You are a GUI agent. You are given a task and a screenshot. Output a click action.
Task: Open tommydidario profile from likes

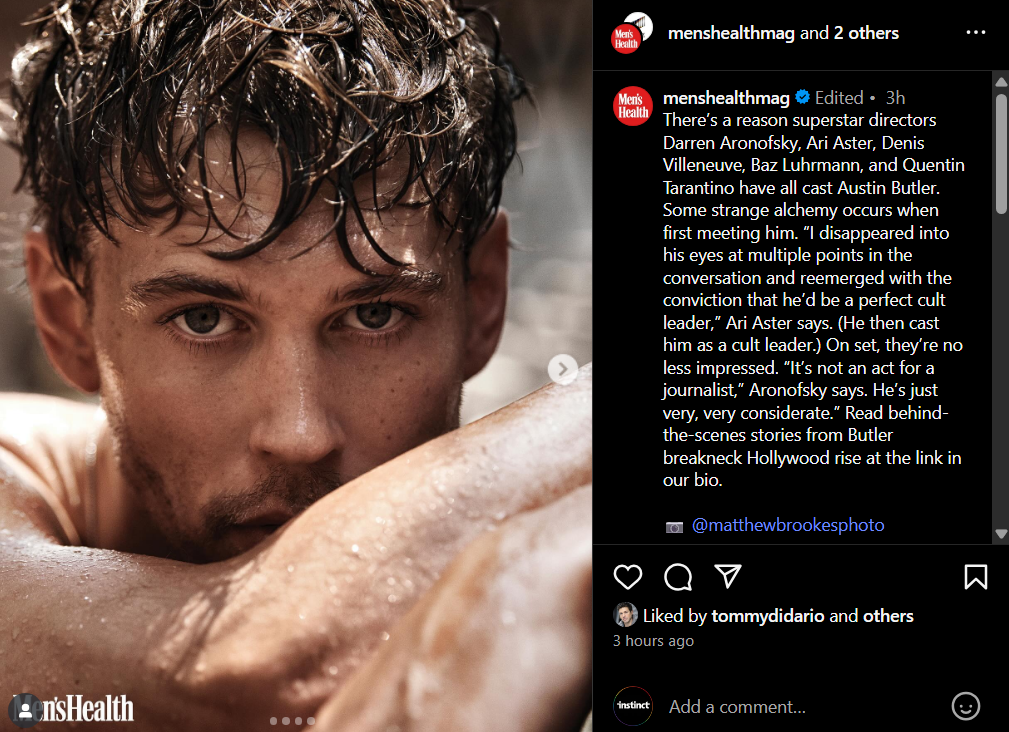[x=767, y=616]
